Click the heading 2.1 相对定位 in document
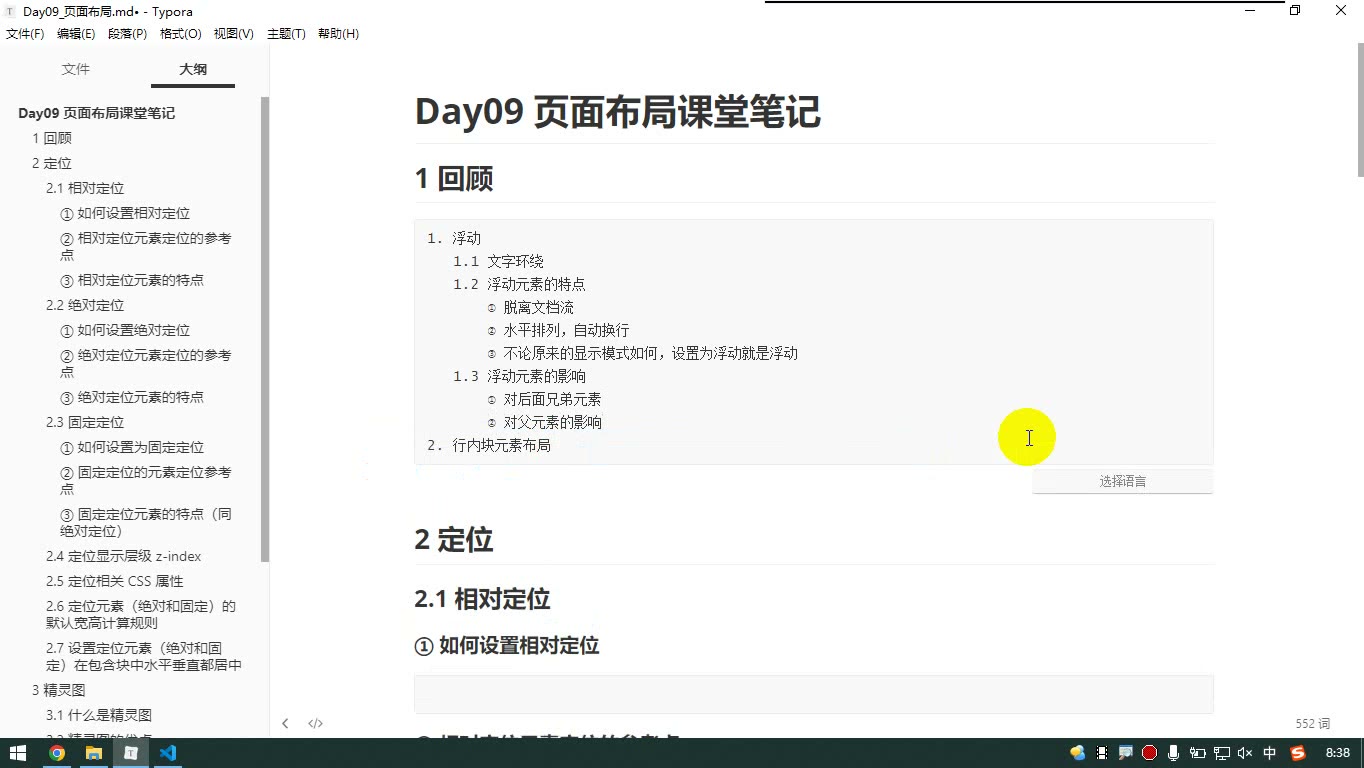 click(x=483, y=599)
